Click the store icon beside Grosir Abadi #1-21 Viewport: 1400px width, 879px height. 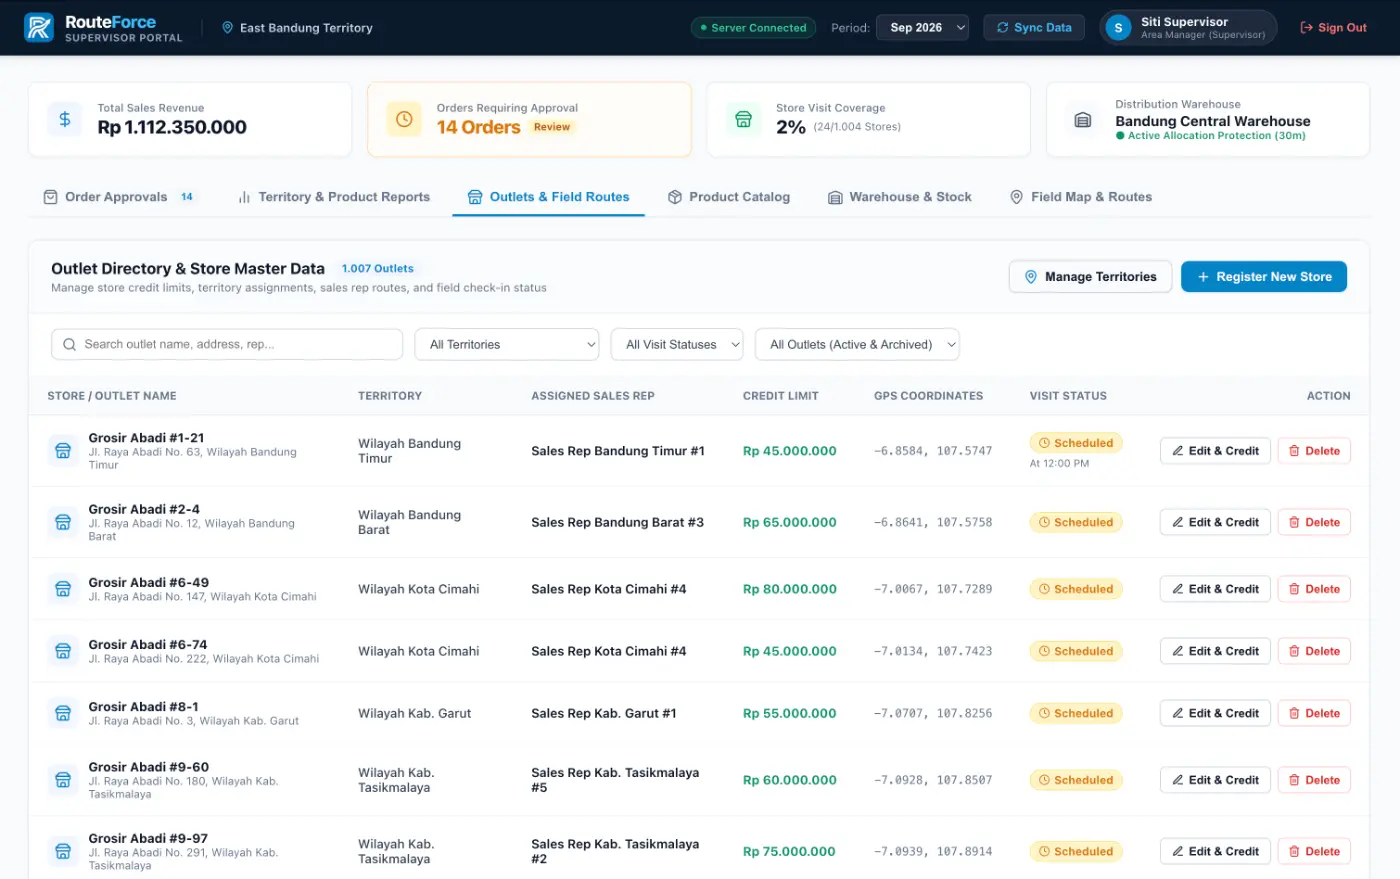(x=63, y=451)
